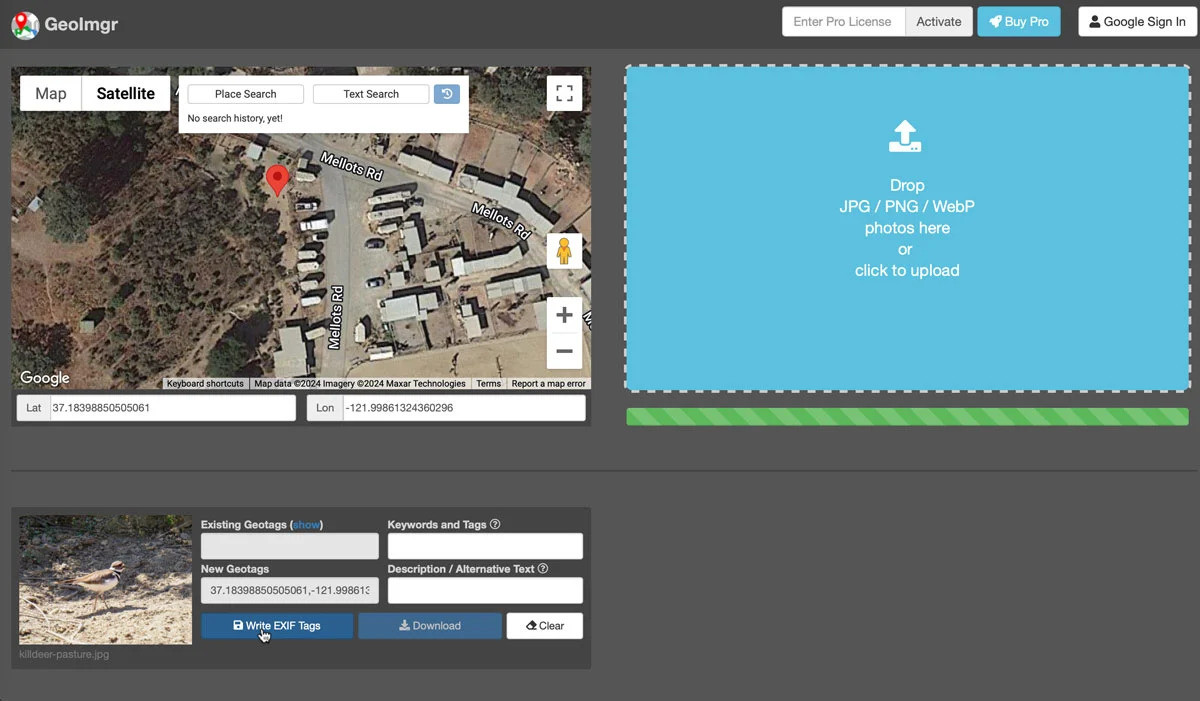Click the Google logo on map

coord(45,378)
